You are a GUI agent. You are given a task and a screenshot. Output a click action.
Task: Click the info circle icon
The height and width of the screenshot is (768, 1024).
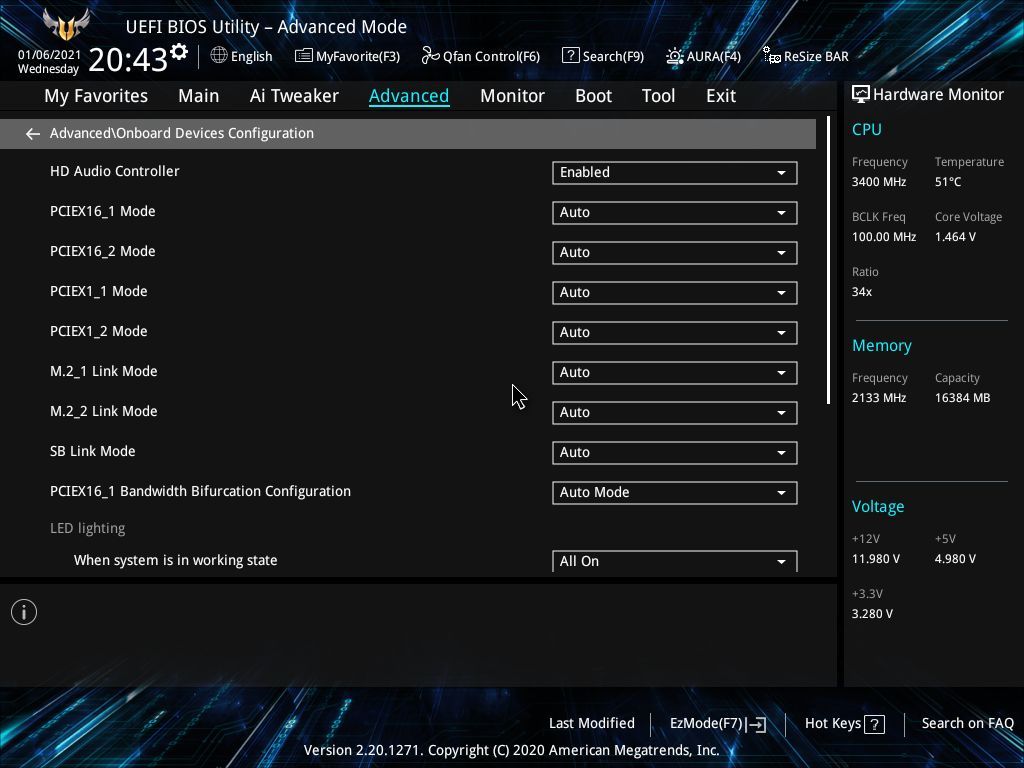[24, 612]
